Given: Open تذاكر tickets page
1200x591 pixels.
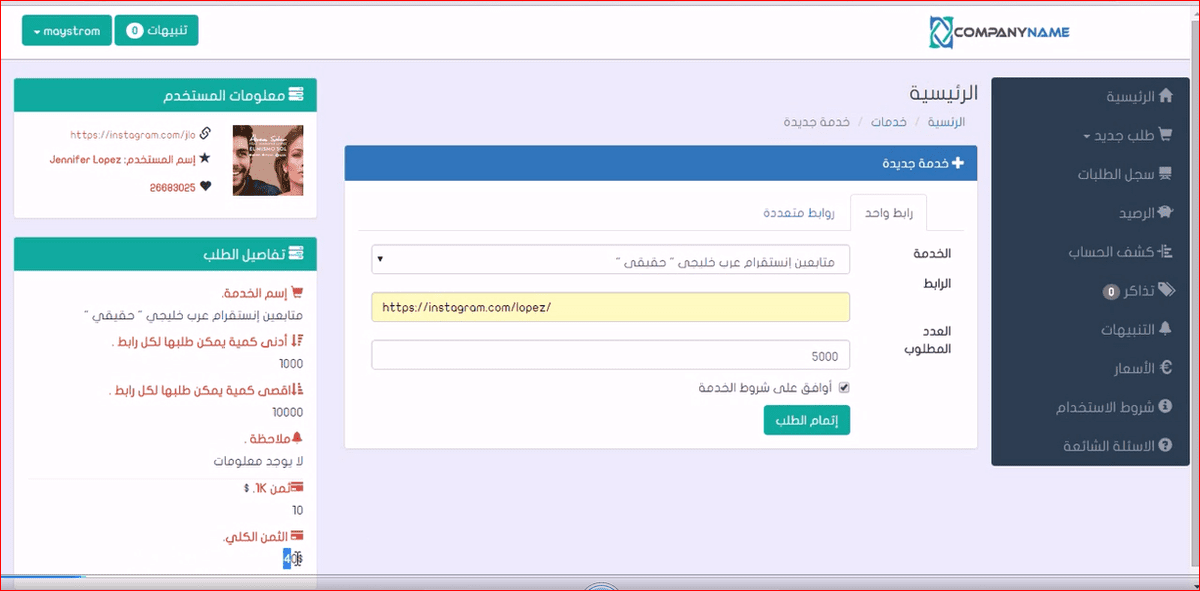Looking at the screenshot, I should click(x=1138, y=291).
